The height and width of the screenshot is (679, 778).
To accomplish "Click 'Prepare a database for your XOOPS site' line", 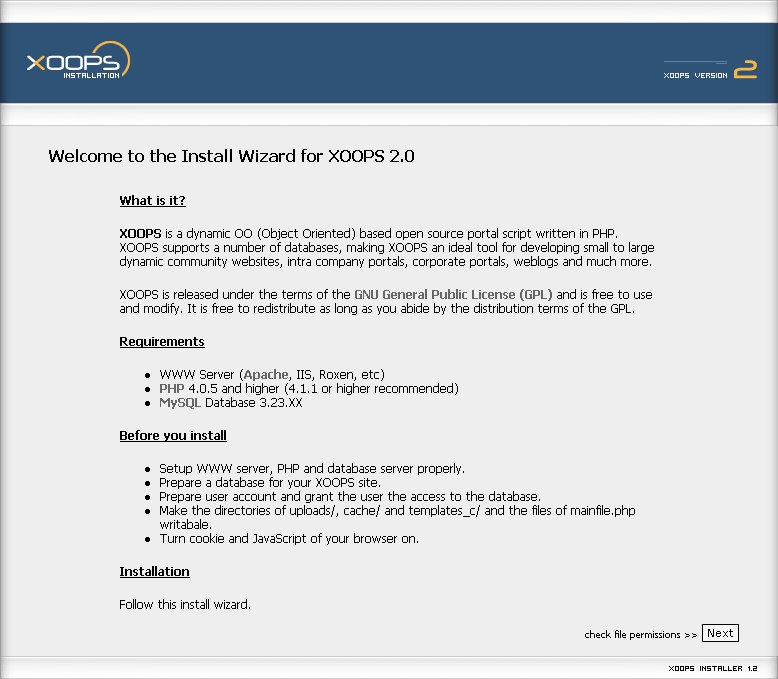I will pos(270,482).
